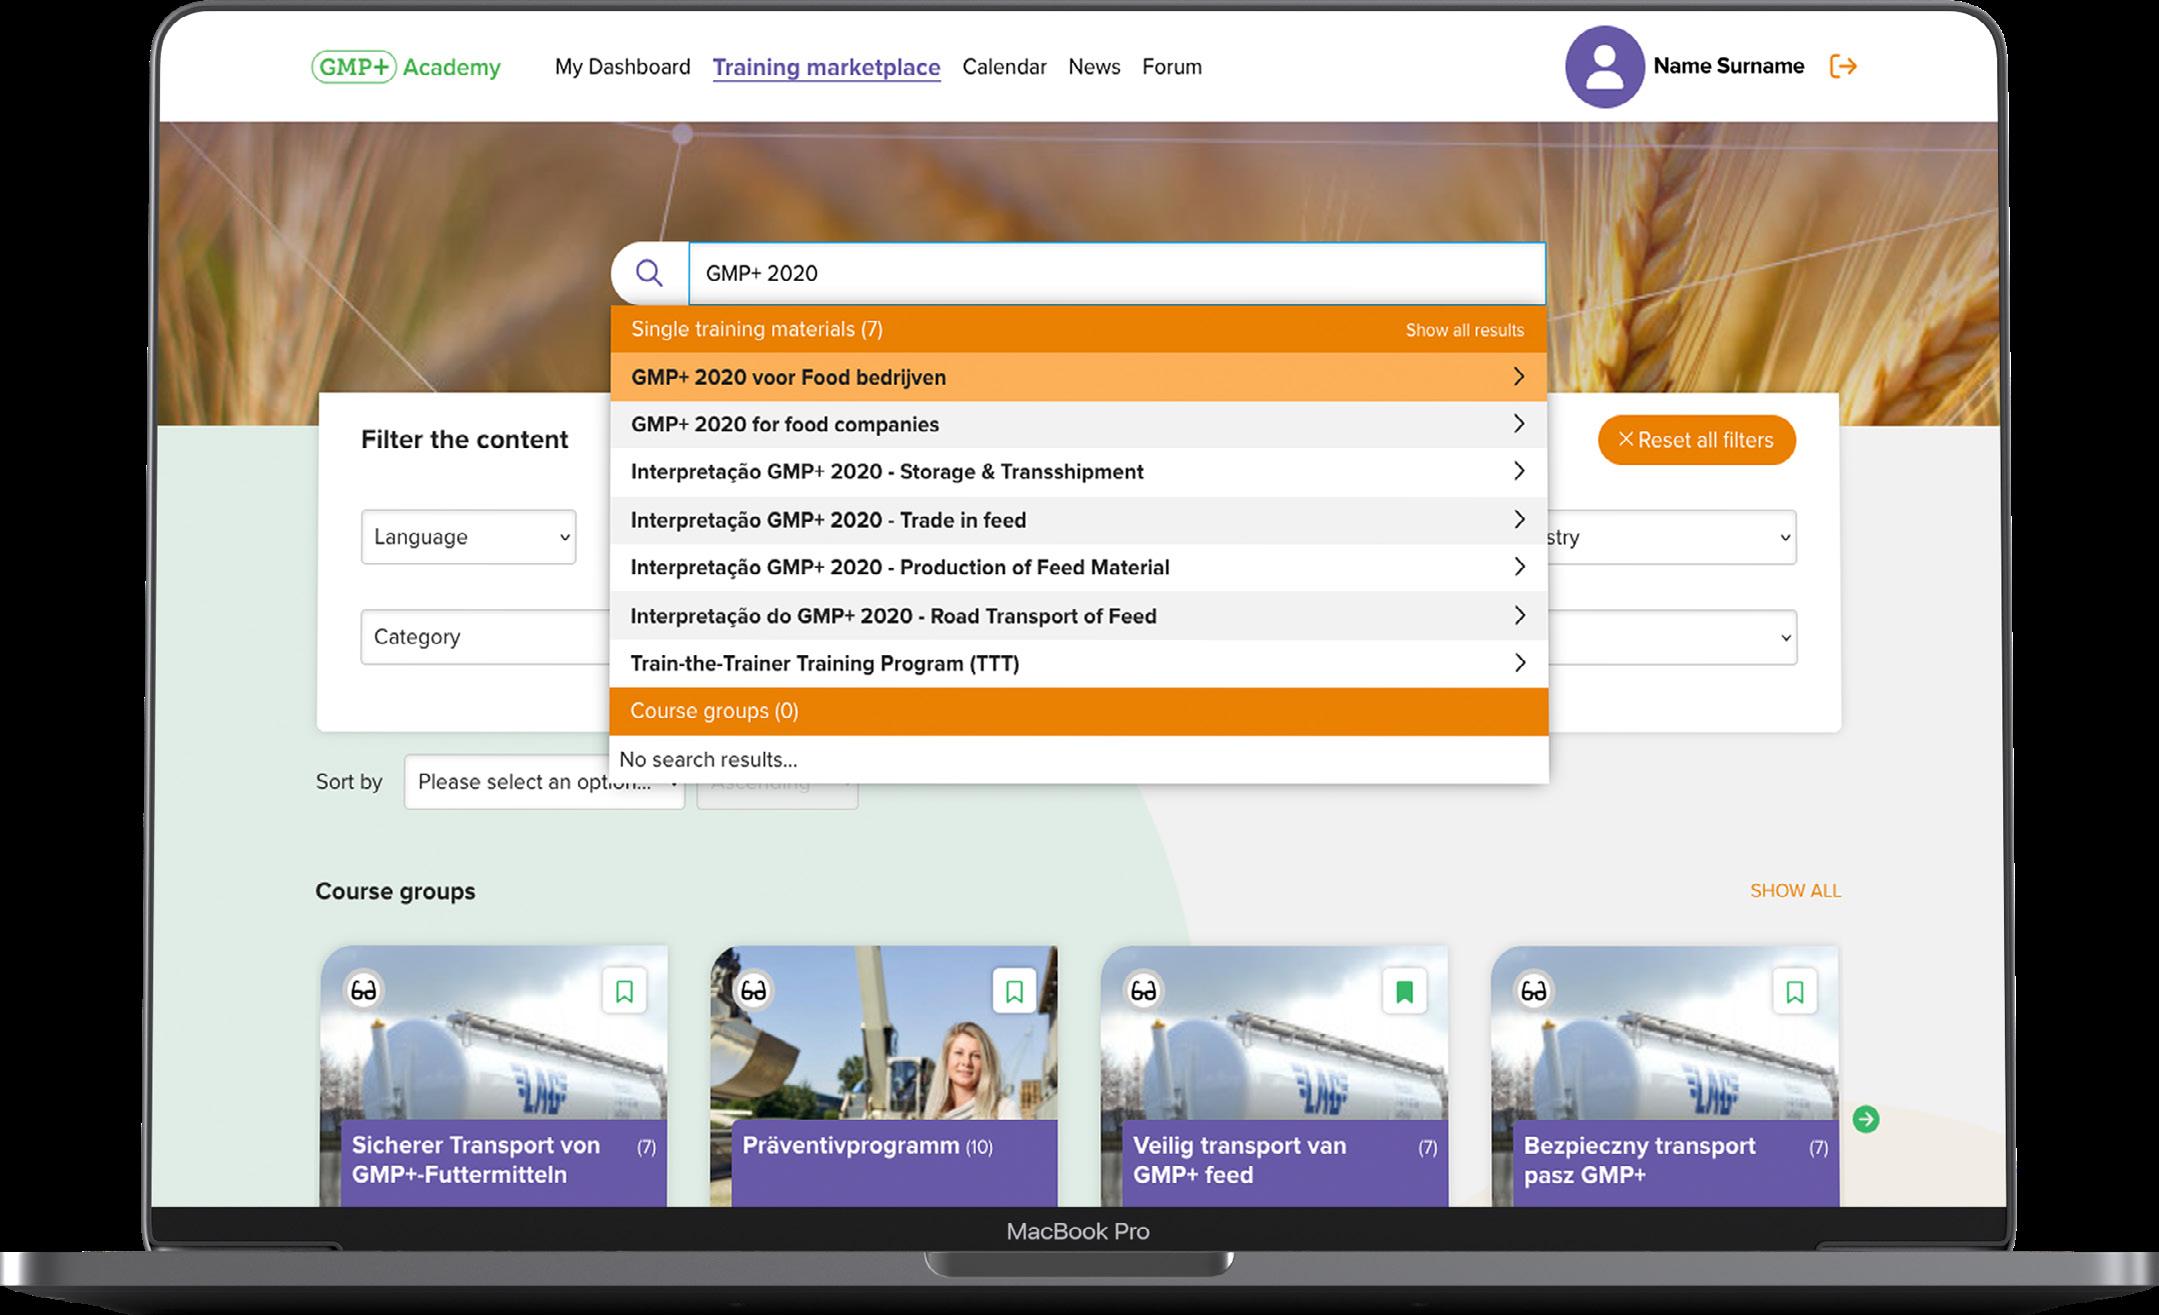Click the search text input field
Image resolution: width=2159 pixels, height=1315 pixels.
pos(1115,273)
